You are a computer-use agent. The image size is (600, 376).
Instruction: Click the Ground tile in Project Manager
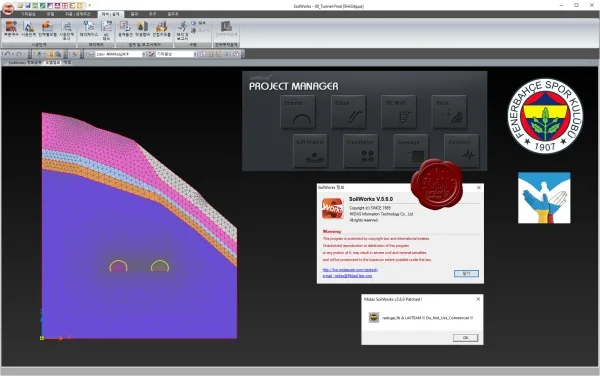coord(298,112)
